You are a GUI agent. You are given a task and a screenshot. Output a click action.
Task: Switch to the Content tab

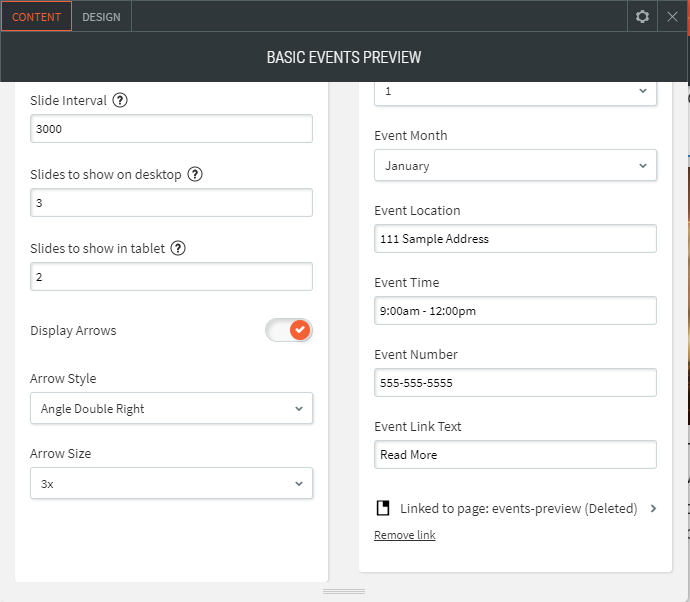36,17
